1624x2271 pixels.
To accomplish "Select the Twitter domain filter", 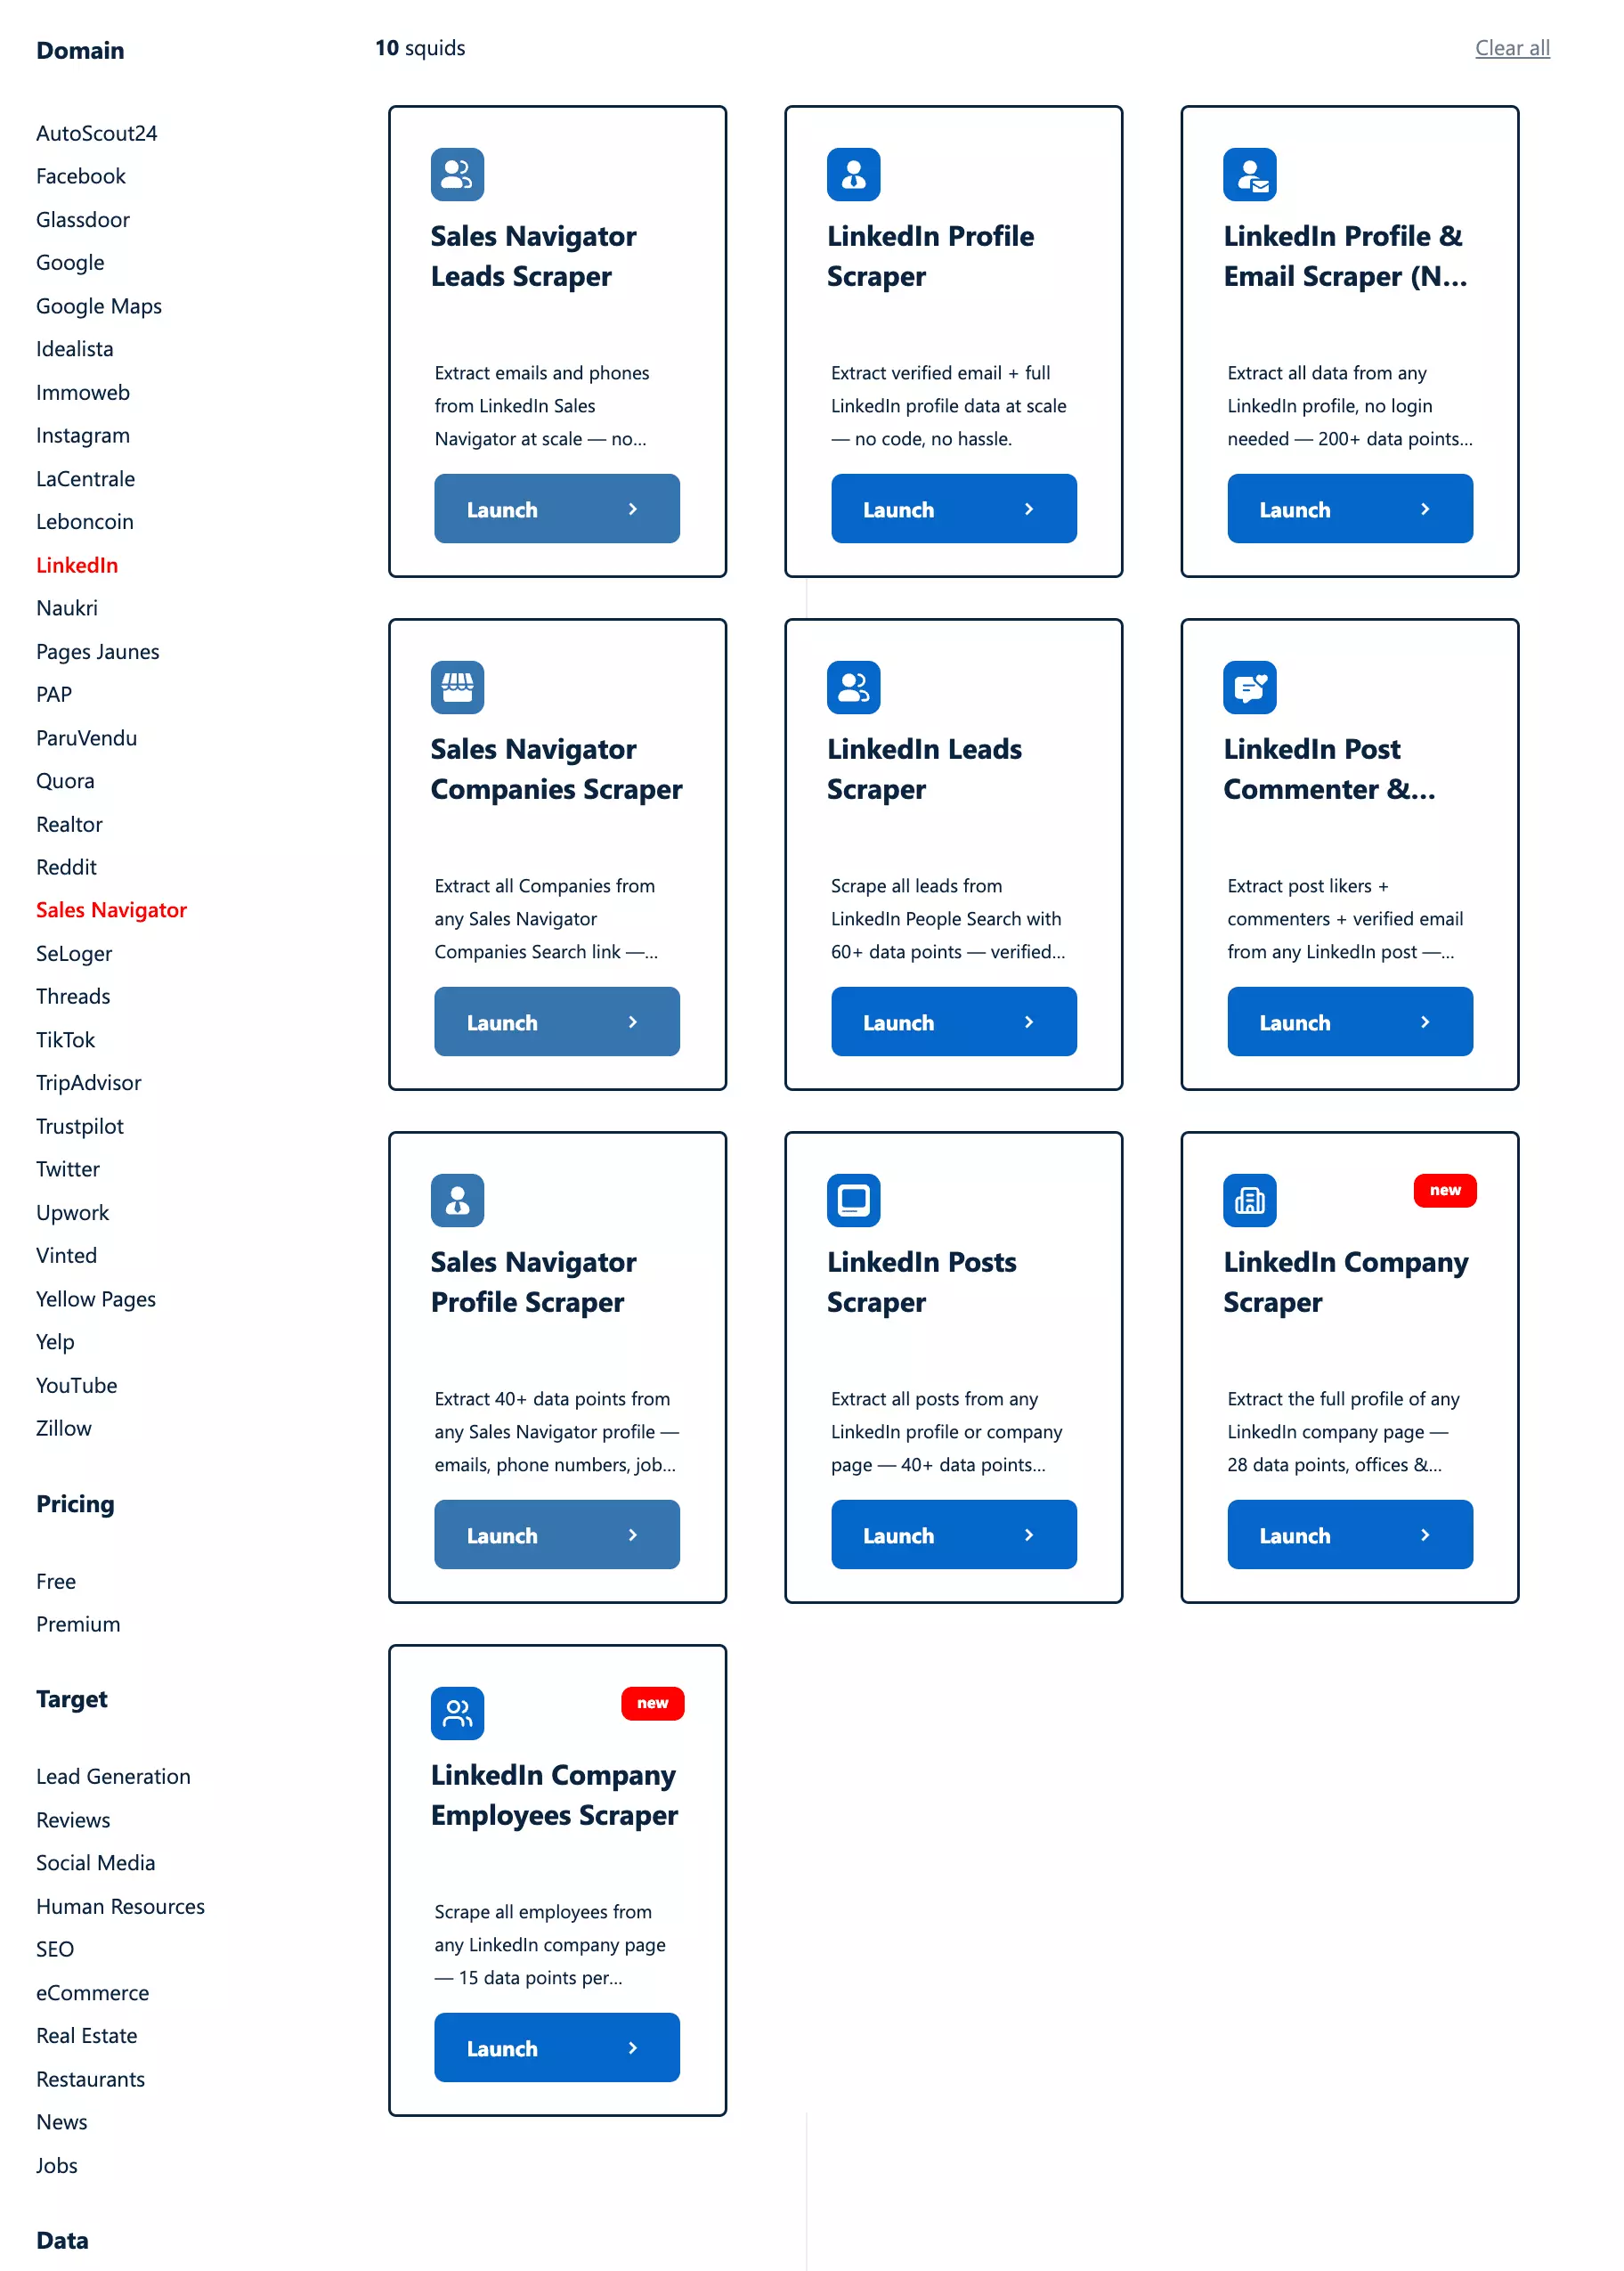I will pyautogui.click(x=68, y=1169).
